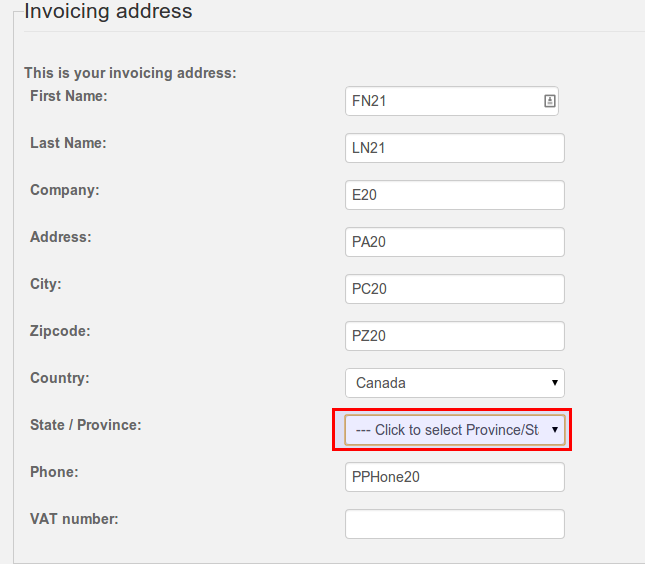
Task: Click the 'First Name:' label
Action: 69,96
